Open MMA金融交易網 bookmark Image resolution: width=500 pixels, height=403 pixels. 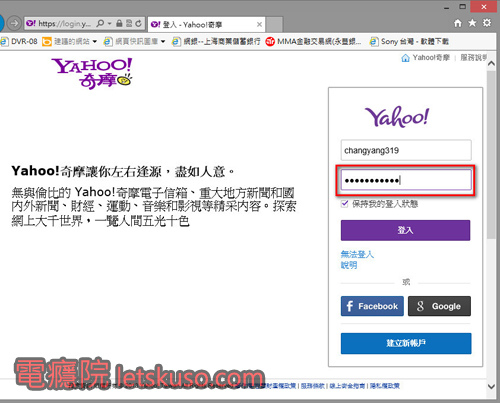[x=319, y=42]
